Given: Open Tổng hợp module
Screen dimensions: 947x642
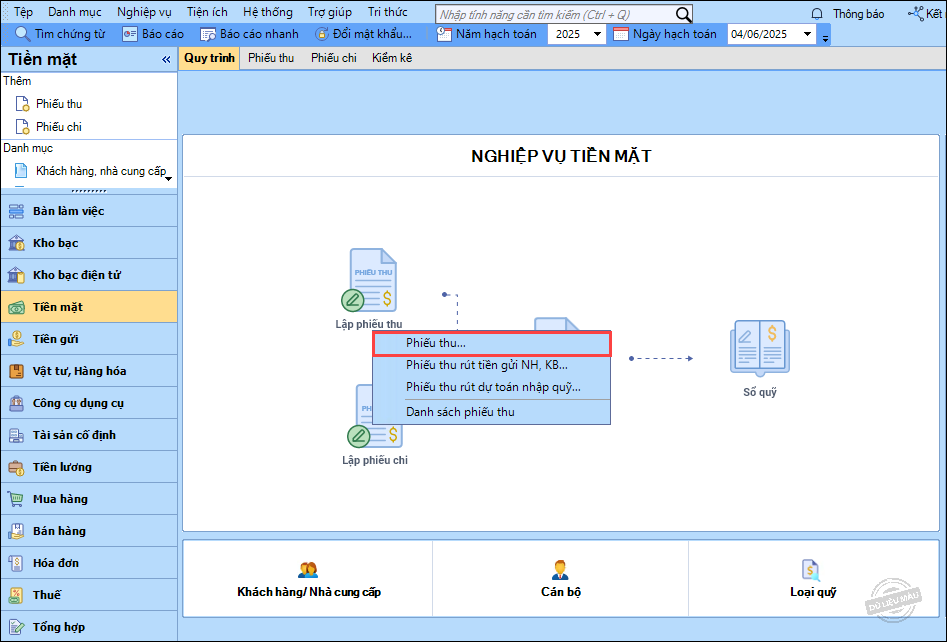Looking at the screenshot, I should tap(89, 627).
